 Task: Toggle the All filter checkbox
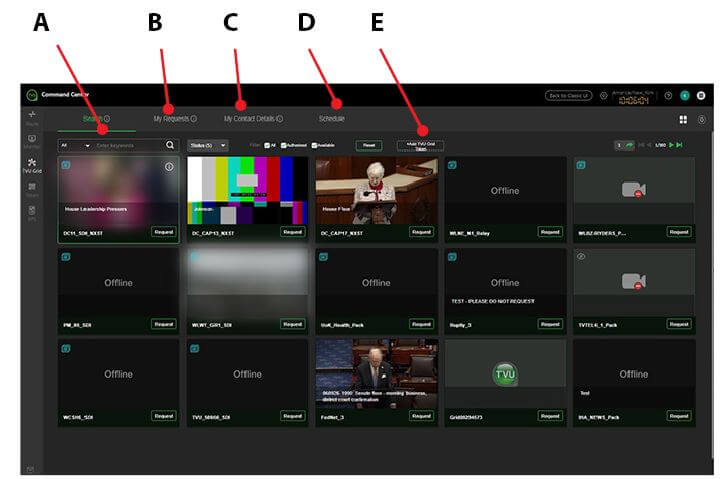click(x=267, y=145)
